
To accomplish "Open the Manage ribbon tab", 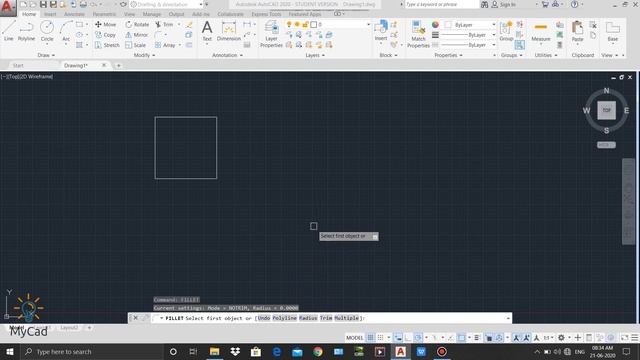I will (x=151, y=14).
